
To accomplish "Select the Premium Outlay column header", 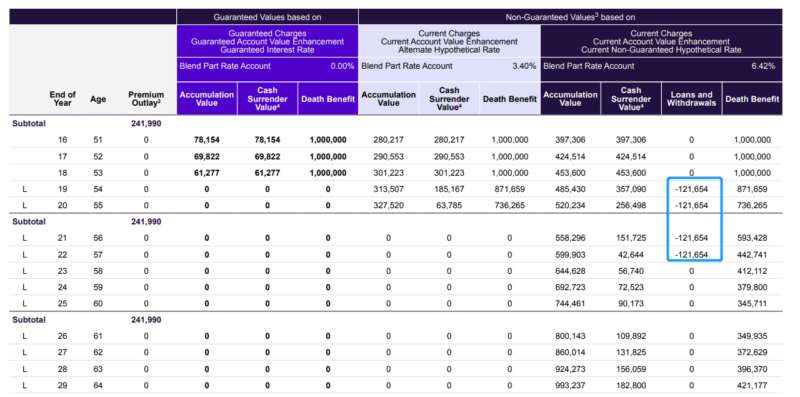I will (146, 98).
